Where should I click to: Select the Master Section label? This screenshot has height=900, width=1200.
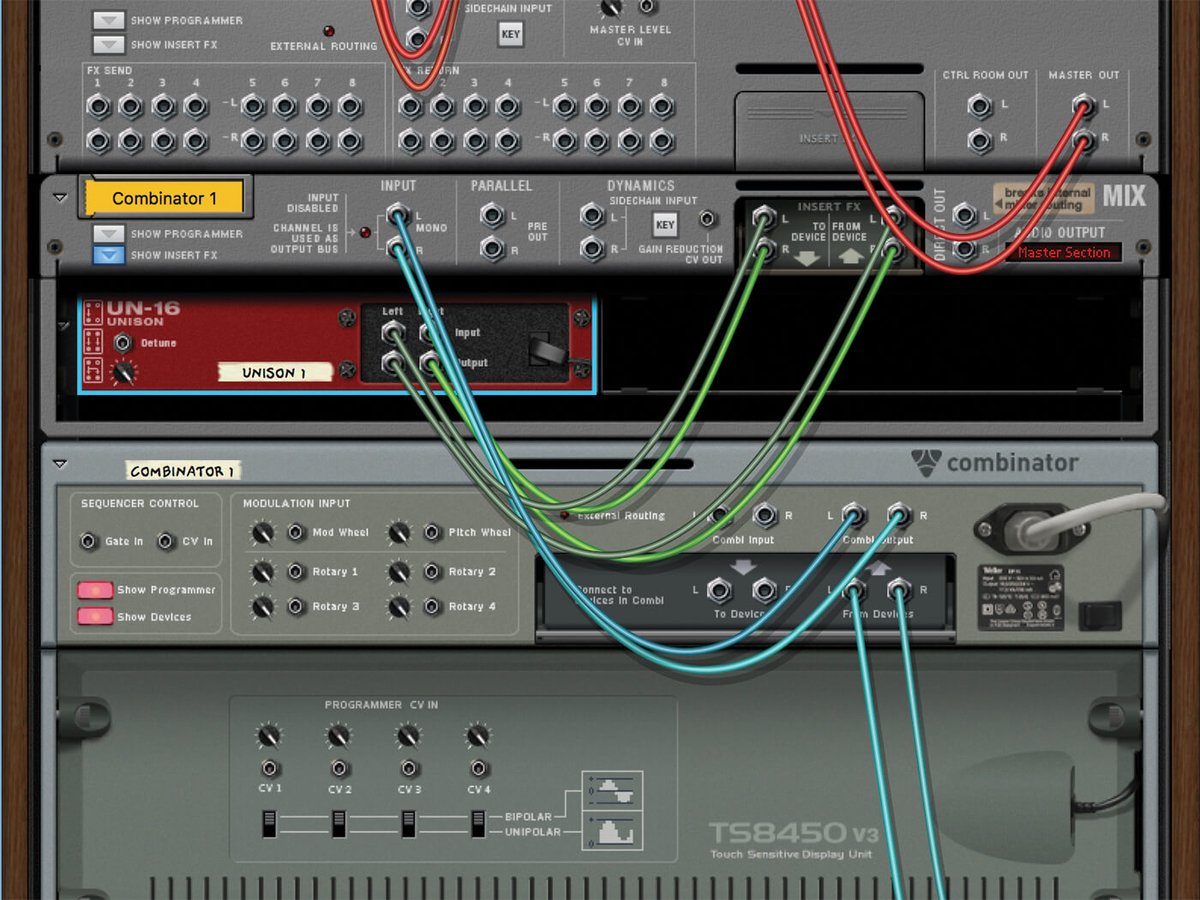click(x=1064, y=251)
